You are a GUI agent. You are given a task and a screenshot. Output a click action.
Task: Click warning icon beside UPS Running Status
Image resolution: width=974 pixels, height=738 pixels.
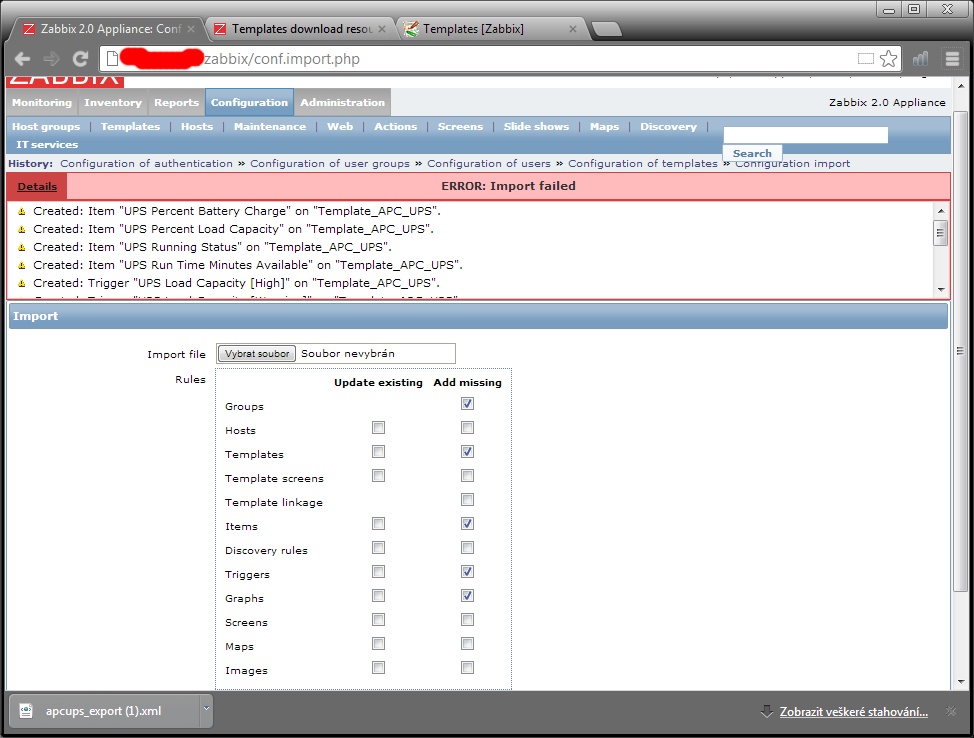point(22,247)
